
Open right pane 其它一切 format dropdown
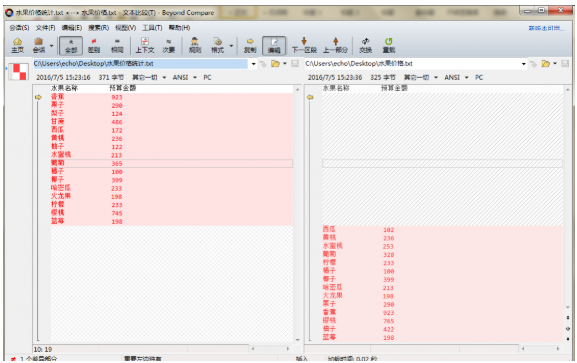436,77
